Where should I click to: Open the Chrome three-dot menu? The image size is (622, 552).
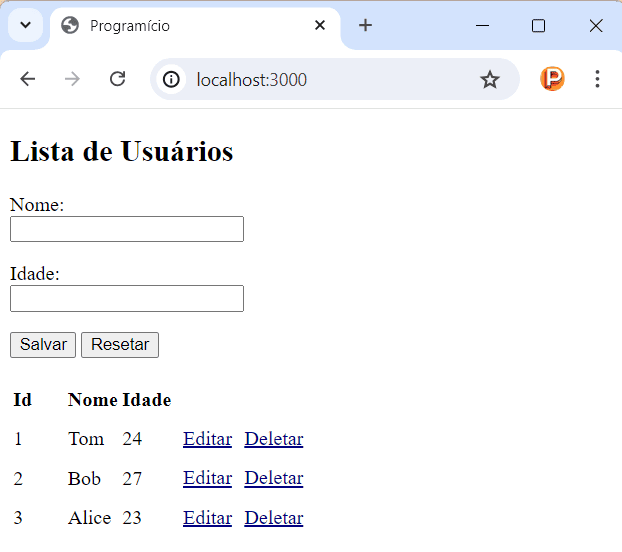tap(597, 79)
